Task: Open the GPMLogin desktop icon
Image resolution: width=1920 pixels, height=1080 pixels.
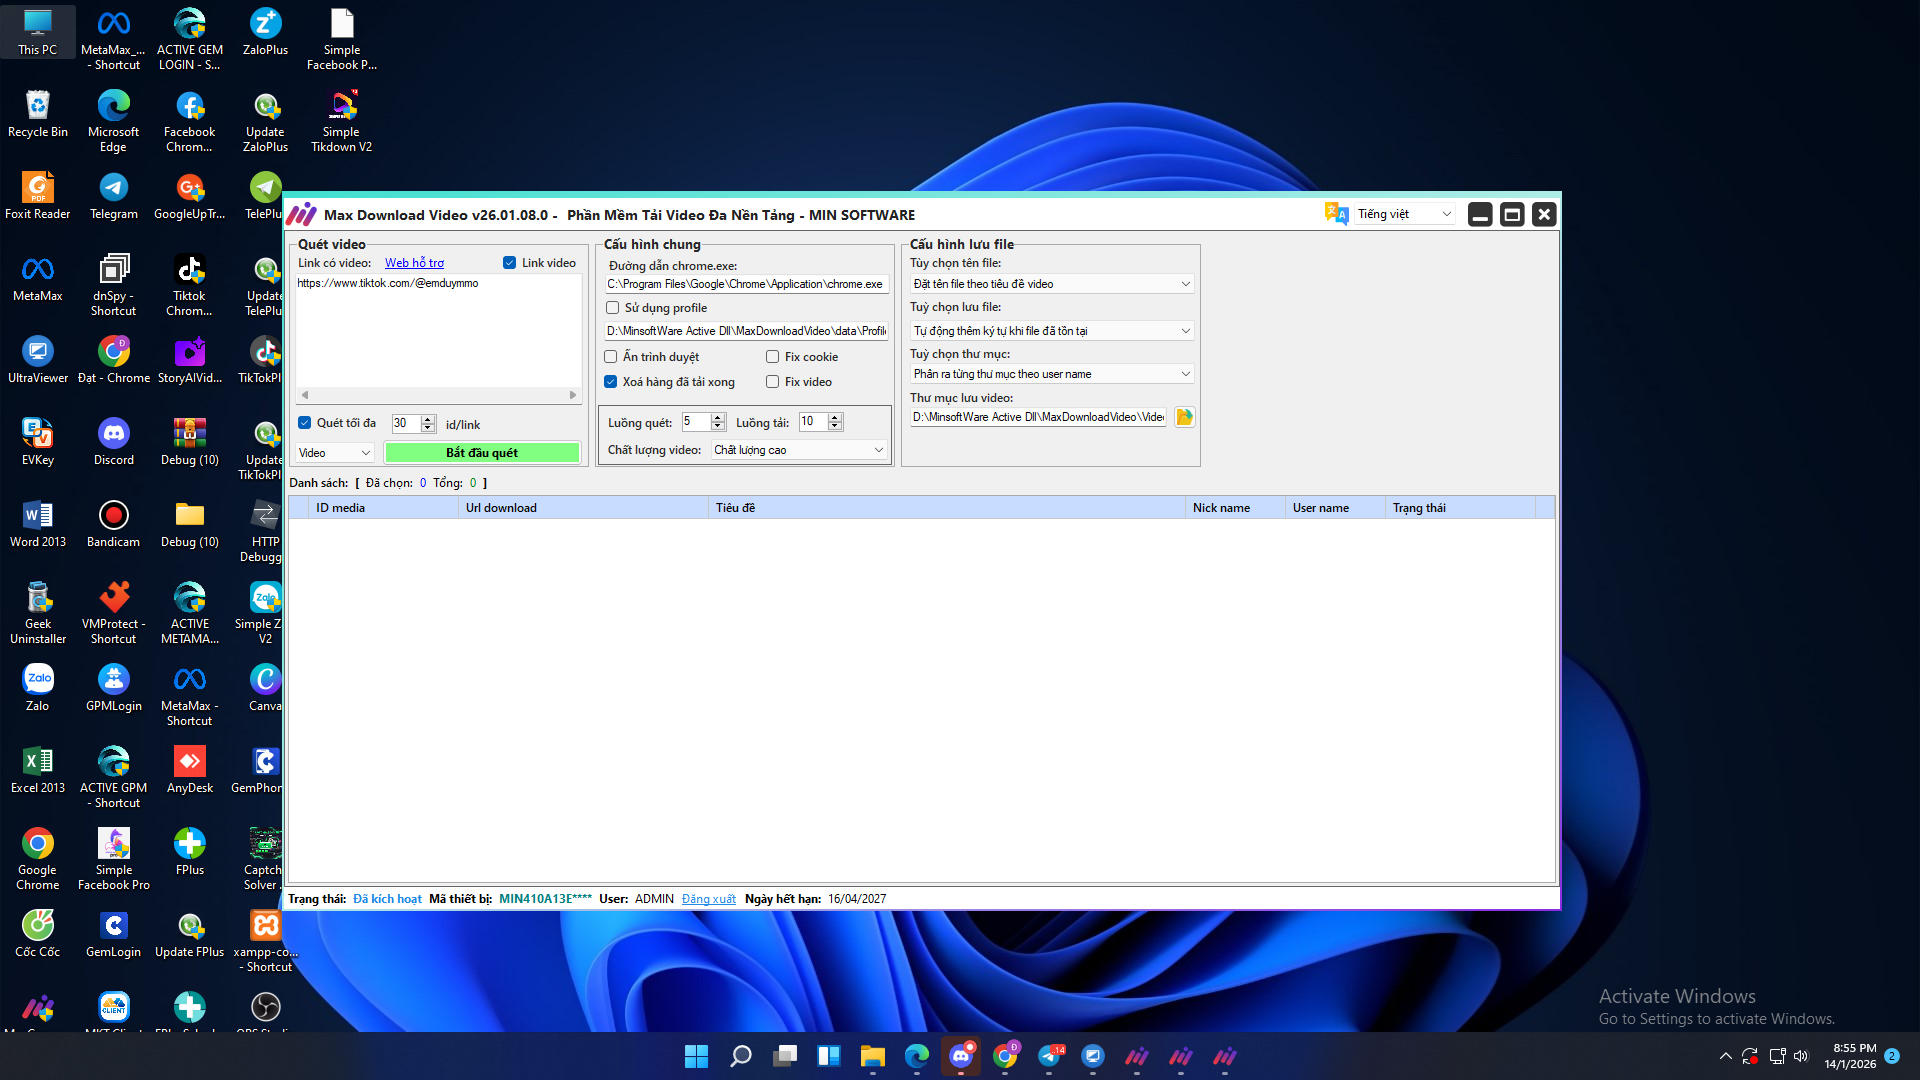Action: pyautogui.click(x=114, y=688)
